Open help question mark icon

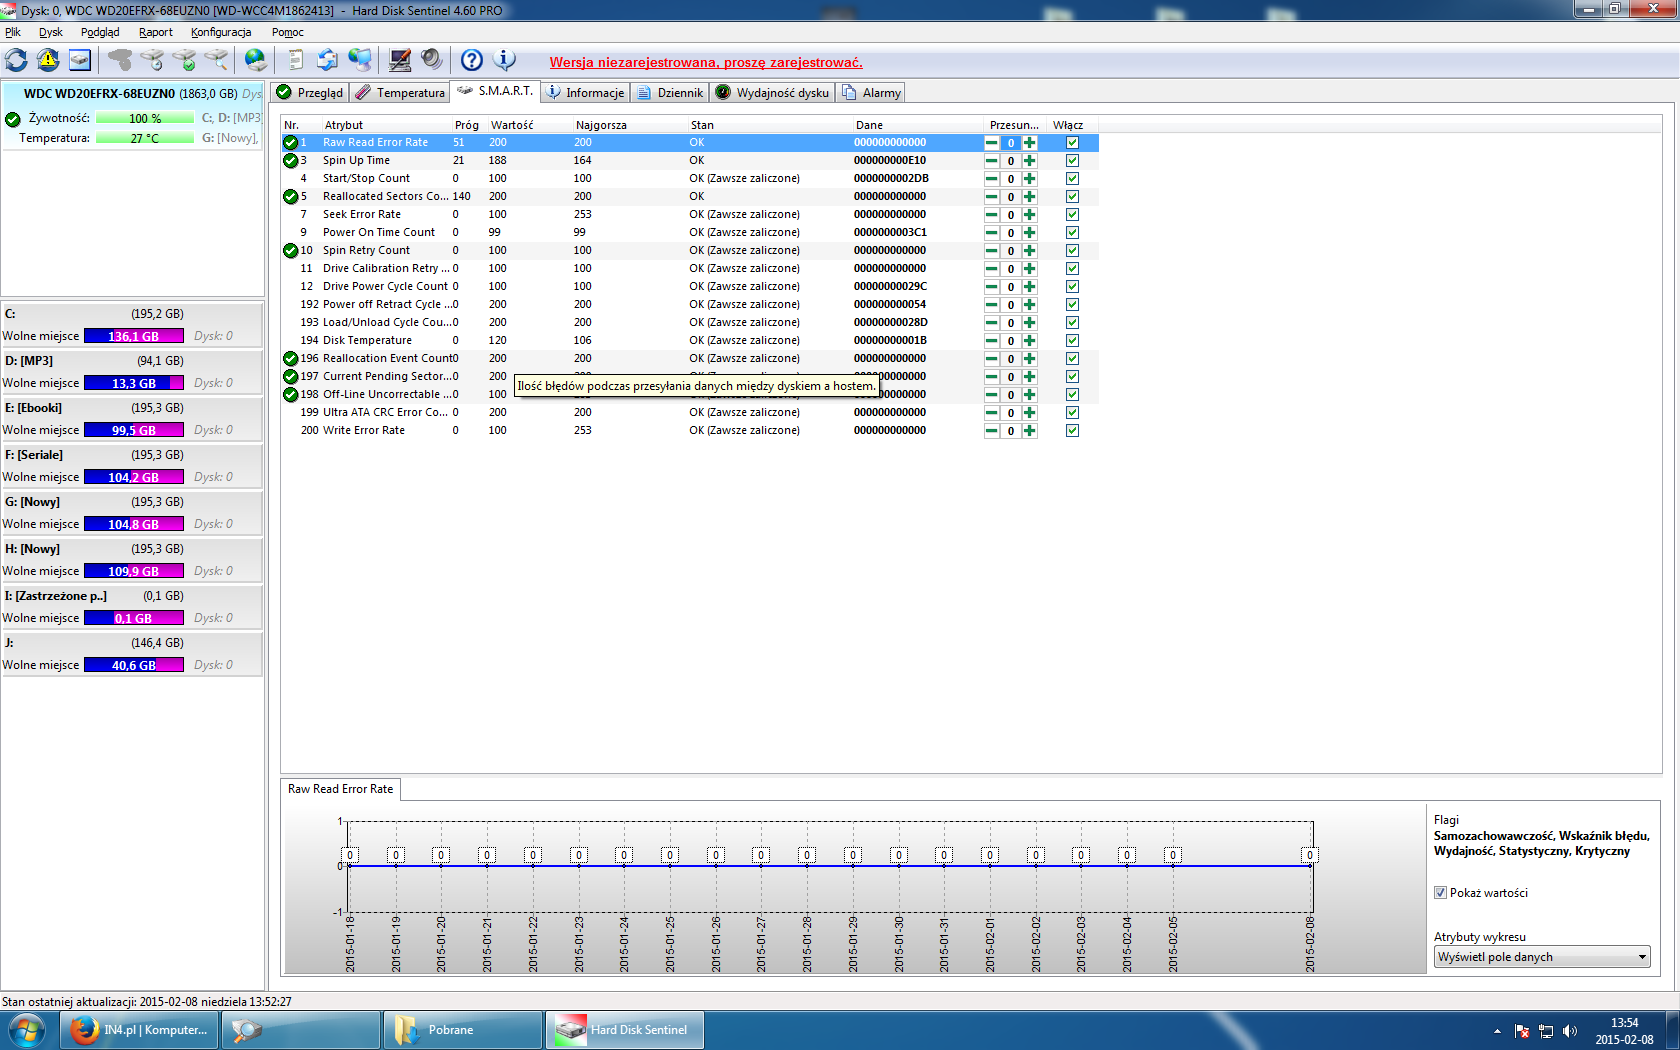pos(472,60)
